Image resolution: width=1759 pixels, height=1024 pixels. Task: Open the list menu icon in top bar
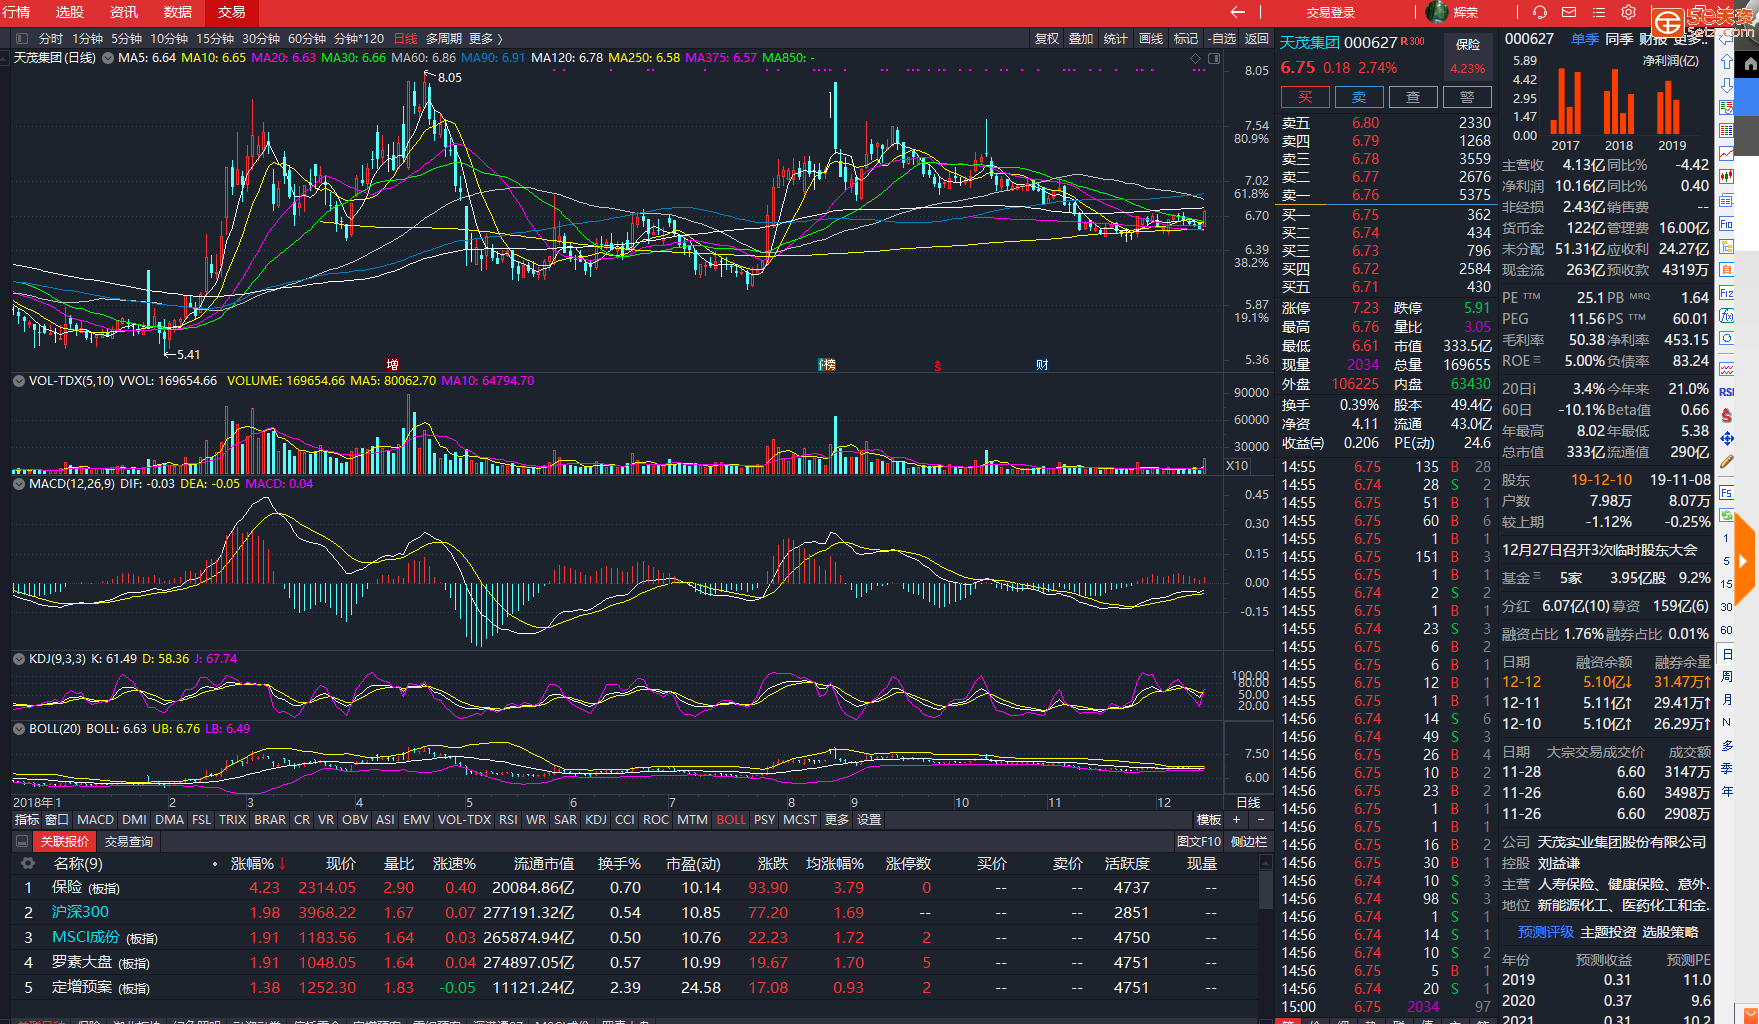pos(1599,12)
